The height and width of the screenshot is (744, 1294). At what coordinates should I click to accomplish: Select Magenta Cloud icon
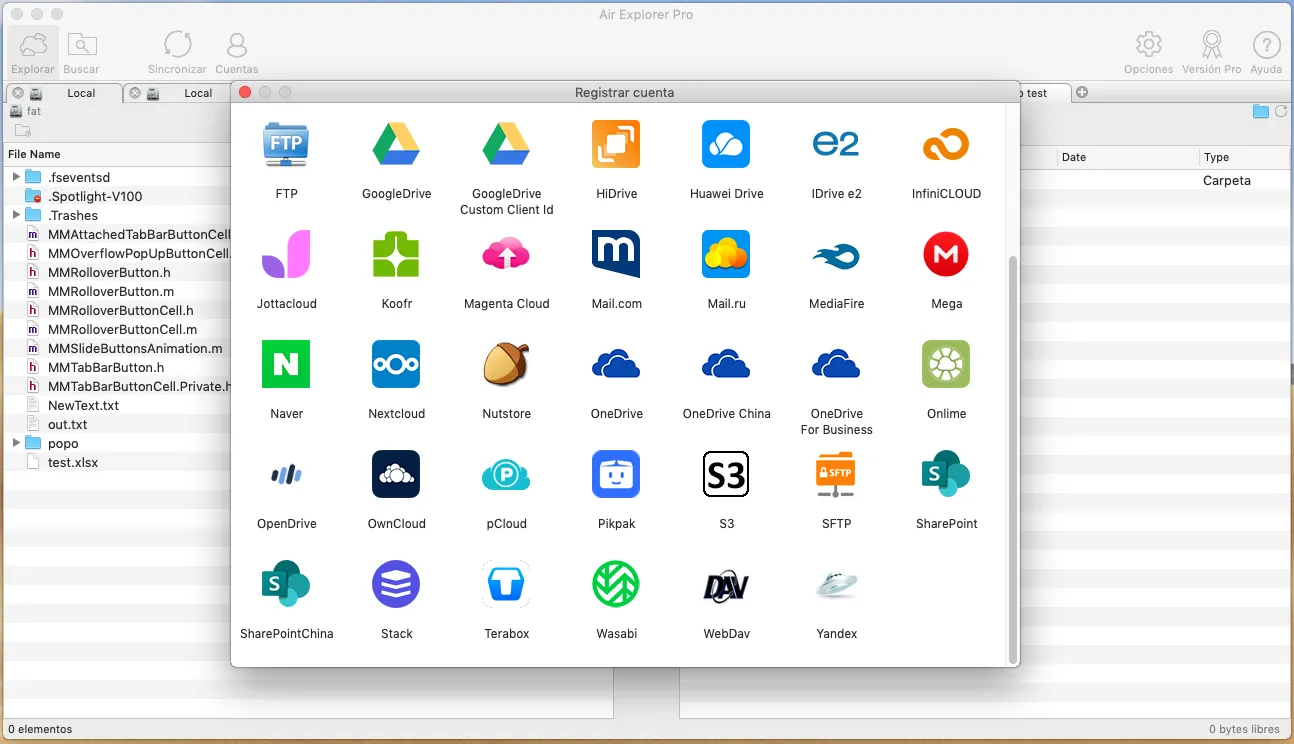click(506, 254)
